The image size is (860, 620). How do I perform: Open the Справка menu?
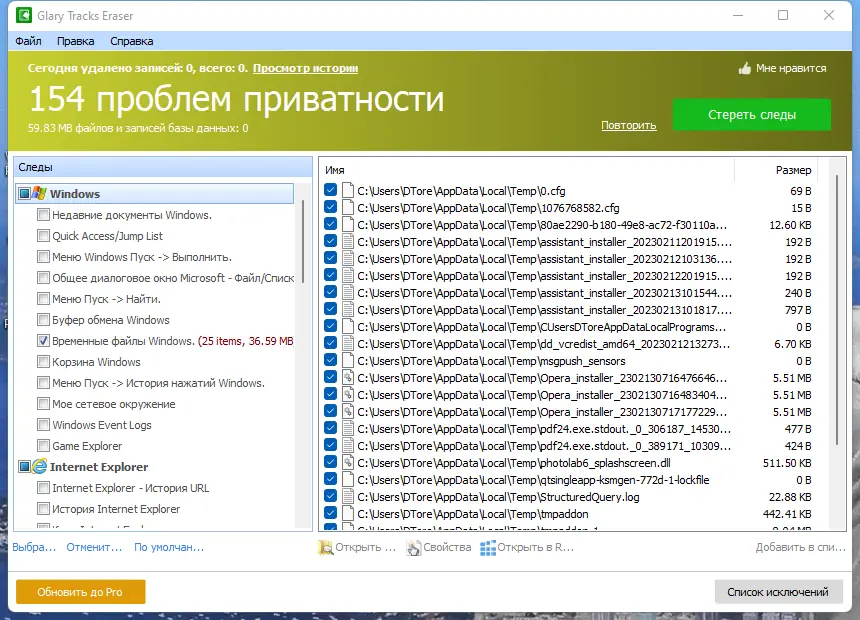pos(131,41)
